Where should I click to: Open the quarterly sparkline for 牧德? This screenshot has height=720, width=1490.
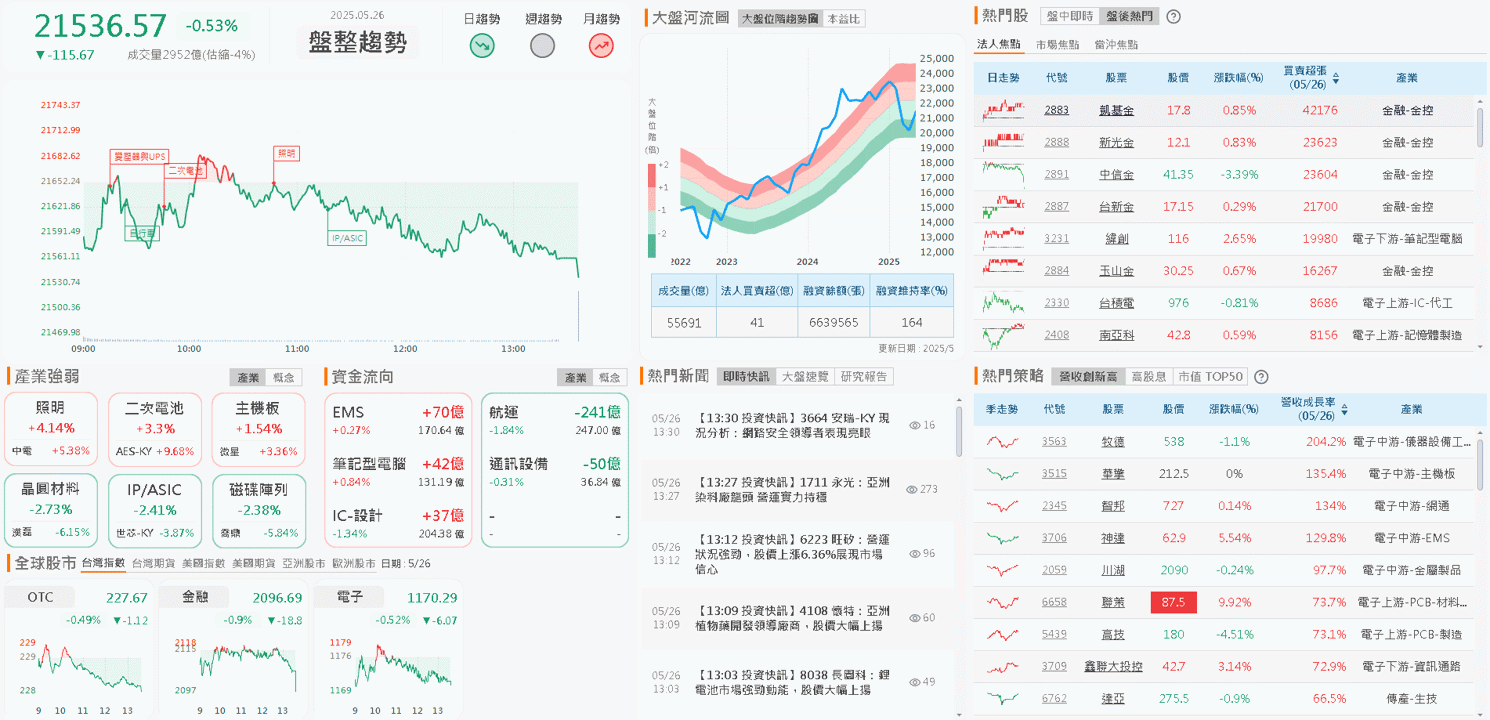(x=1002, y=441)
